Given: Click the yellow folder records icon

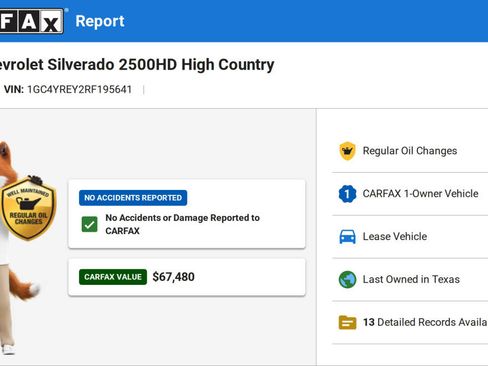Looking at the screenshot, I should [347, 322].
